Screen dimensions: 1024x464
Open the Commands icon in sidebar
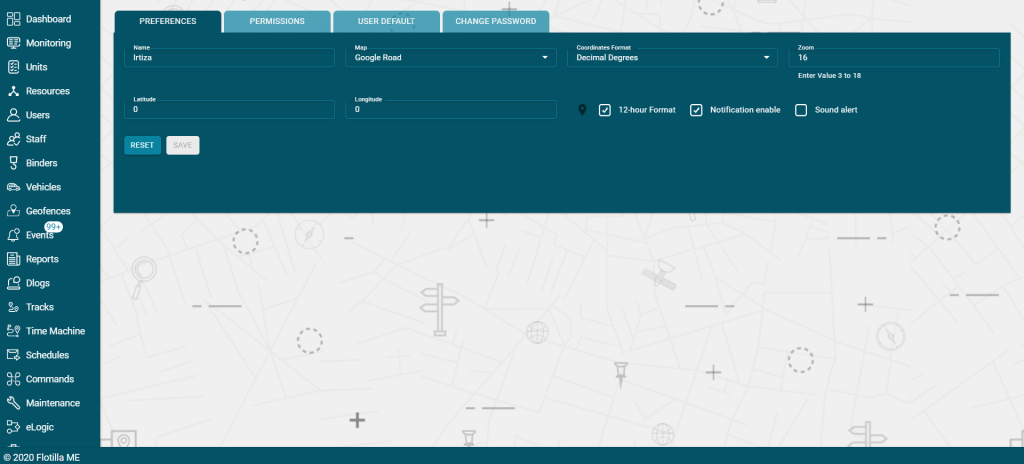click(13, 379)
